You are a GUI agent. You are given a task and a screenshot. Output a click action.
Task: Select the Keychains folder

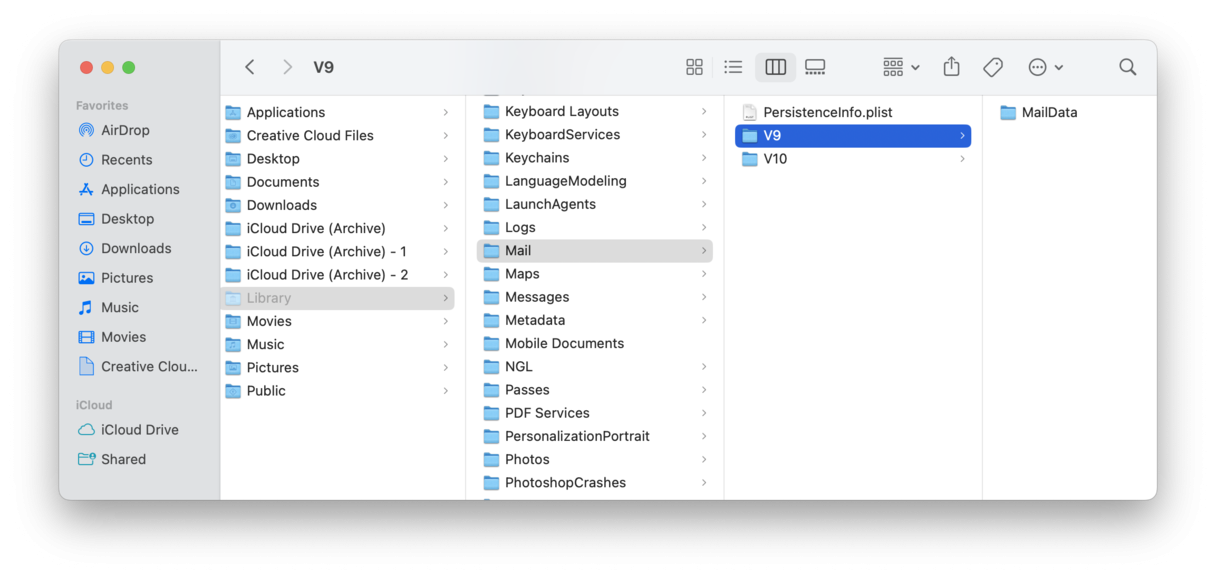[x=536, y=158]
